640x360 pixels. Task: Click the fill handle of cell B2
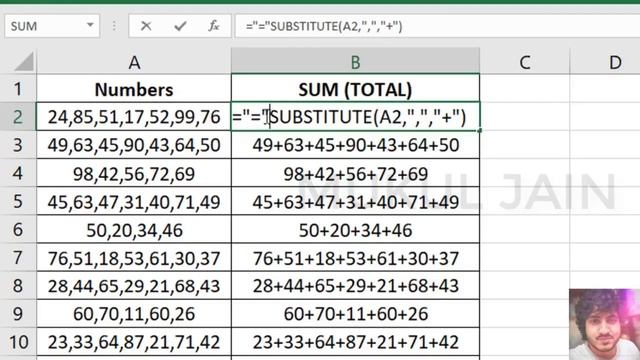tap(480, 131)
